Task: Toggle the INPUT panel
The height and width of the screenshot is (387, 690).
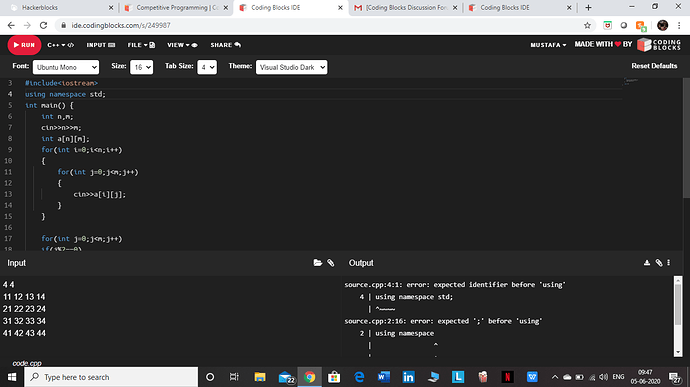Action: (x=100, y=45)
